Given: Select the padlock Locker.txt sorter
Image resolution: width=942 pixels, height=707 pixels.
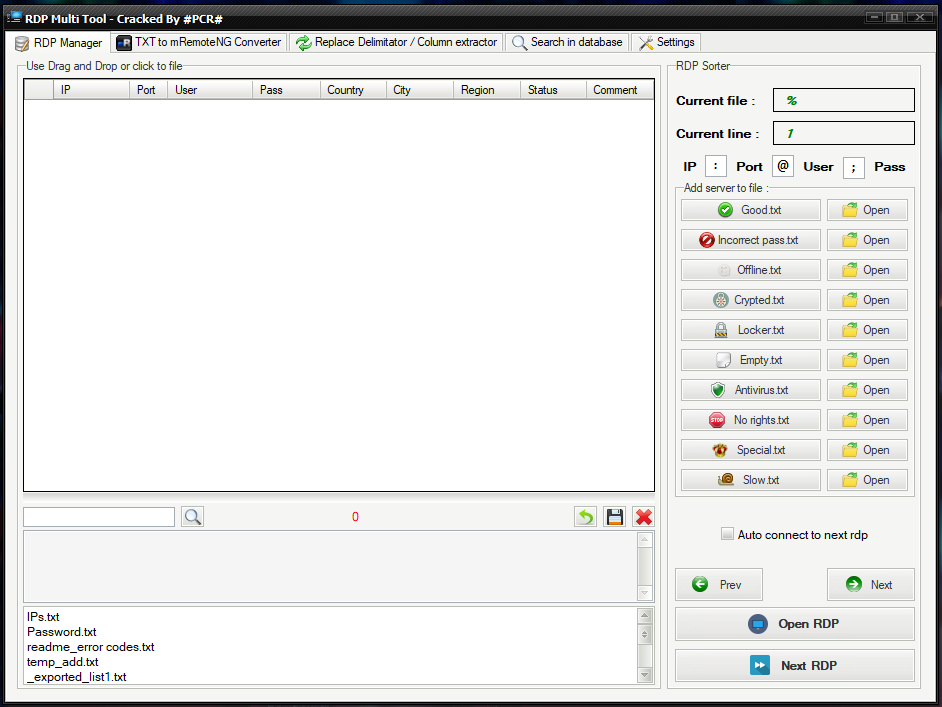Looking at the screenshot, I should [750, 330].
